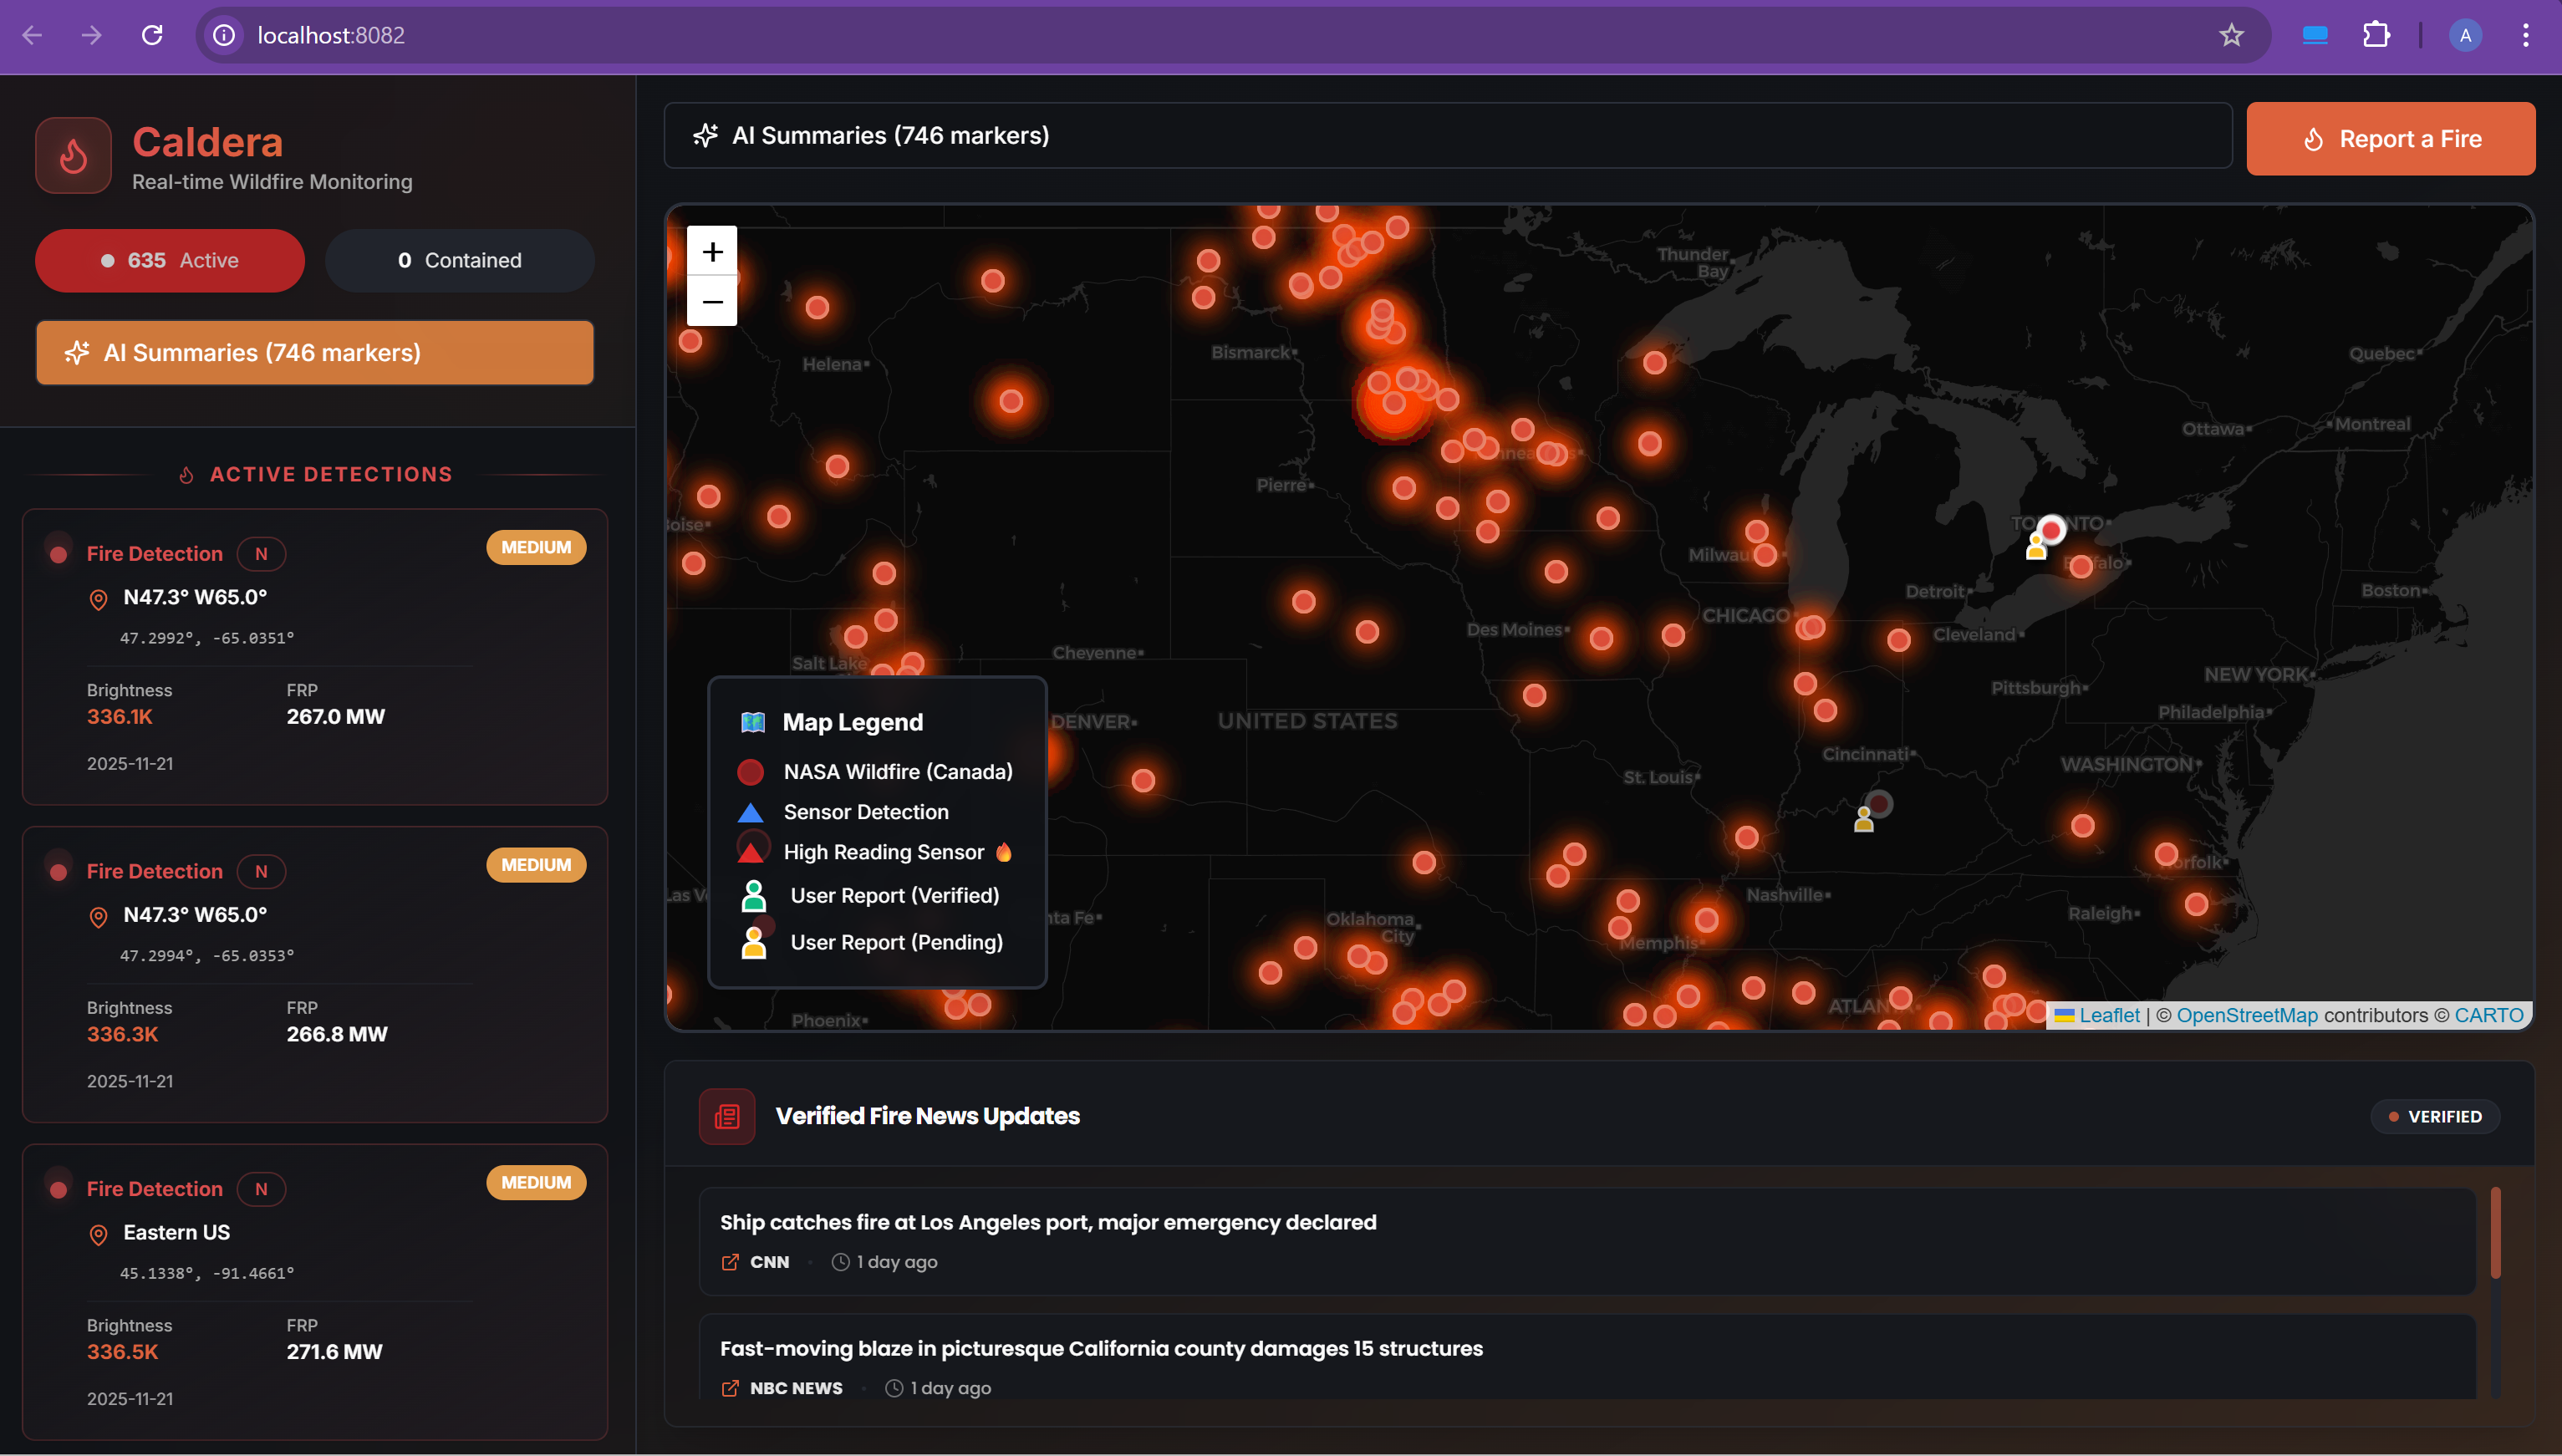Toggle the 0 Contained filter pill
2562x1456 pixels.
pyautogui.click(x=460, y=260)
